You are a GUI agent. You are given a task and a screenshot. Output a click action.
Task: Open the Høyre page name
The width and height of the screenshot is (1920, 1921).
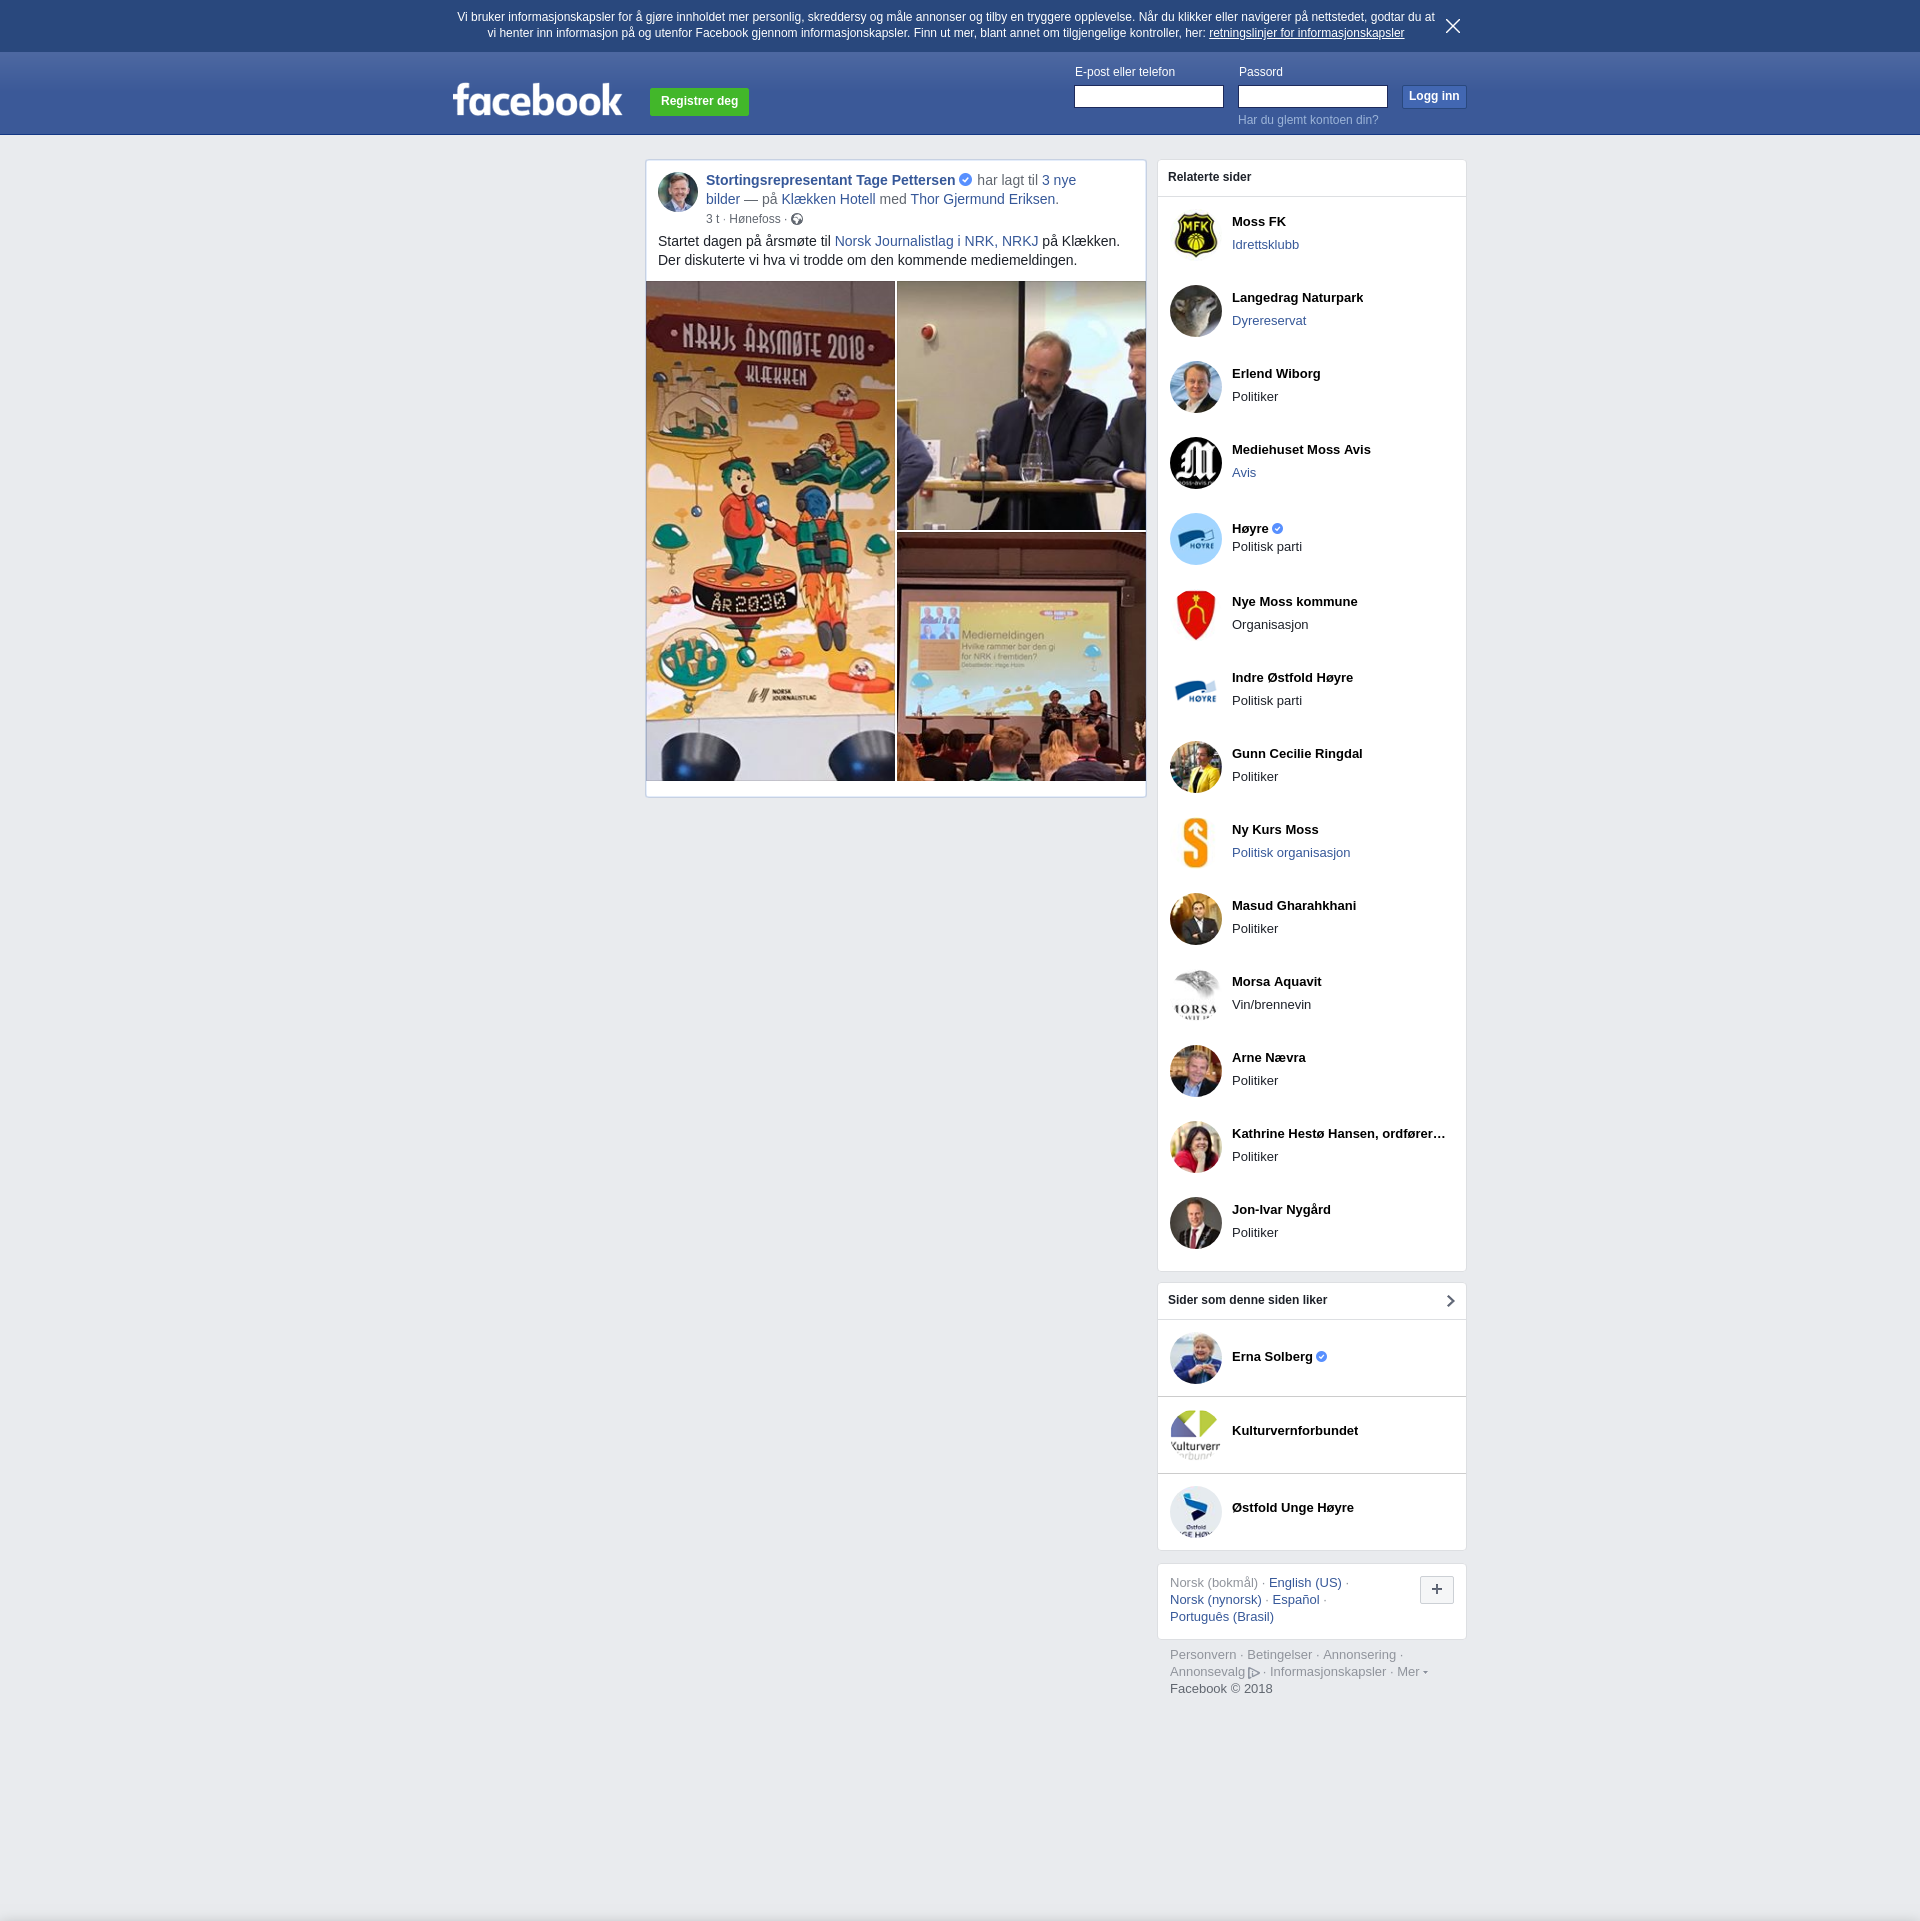(x=1249, y=529)
